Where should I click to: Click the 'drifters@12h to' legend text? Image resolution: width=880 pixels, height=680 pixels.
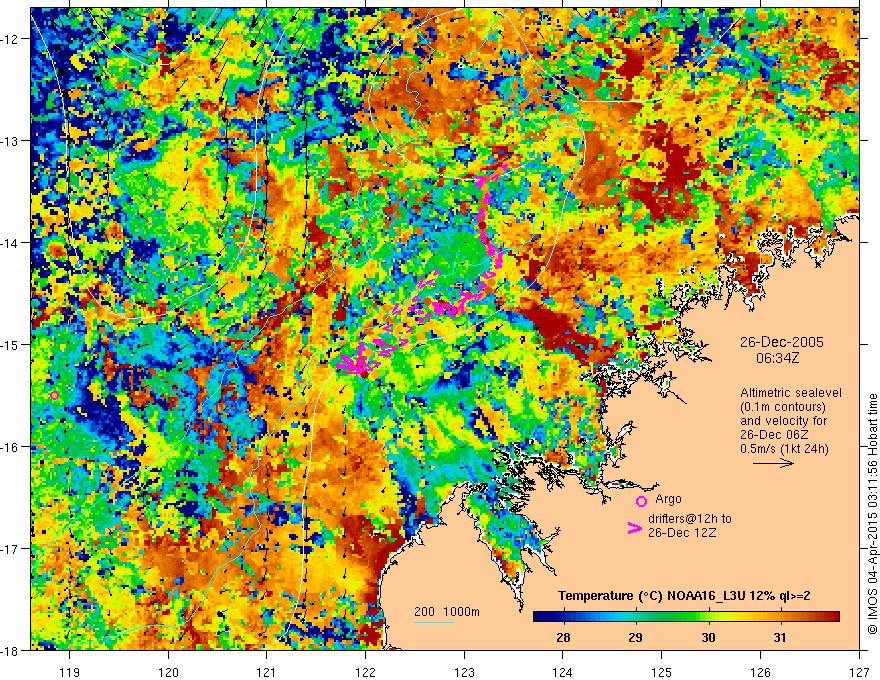coord(690,519)
